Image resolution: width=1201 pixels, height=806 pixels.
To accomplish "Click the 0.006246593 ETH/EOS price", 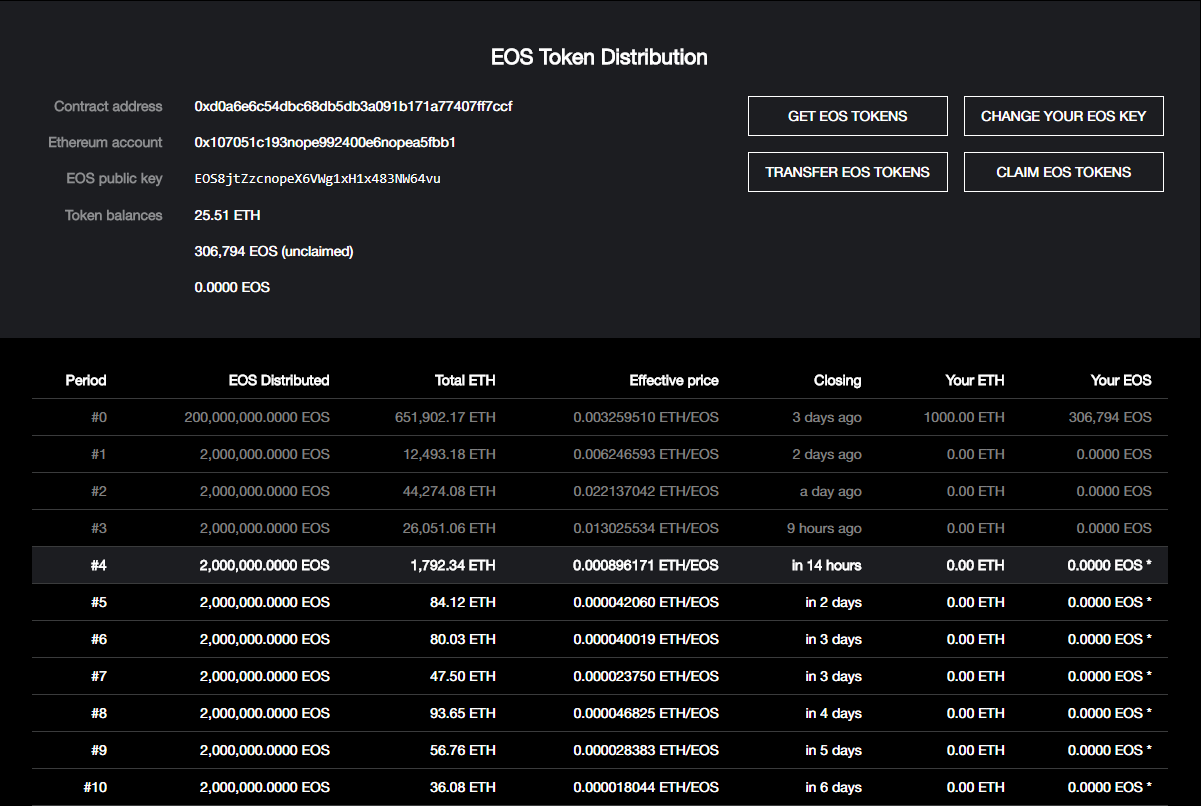I will (x=646, y=454).
